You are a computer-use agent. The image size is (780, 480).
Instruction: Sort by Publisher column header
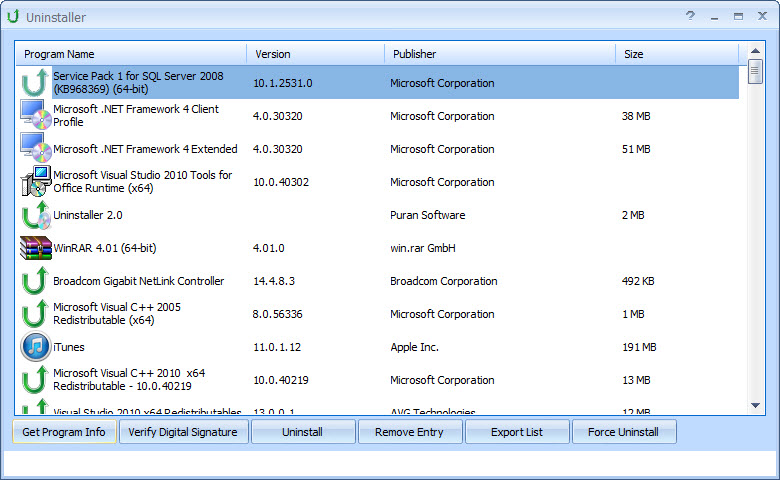pos(500,54)
